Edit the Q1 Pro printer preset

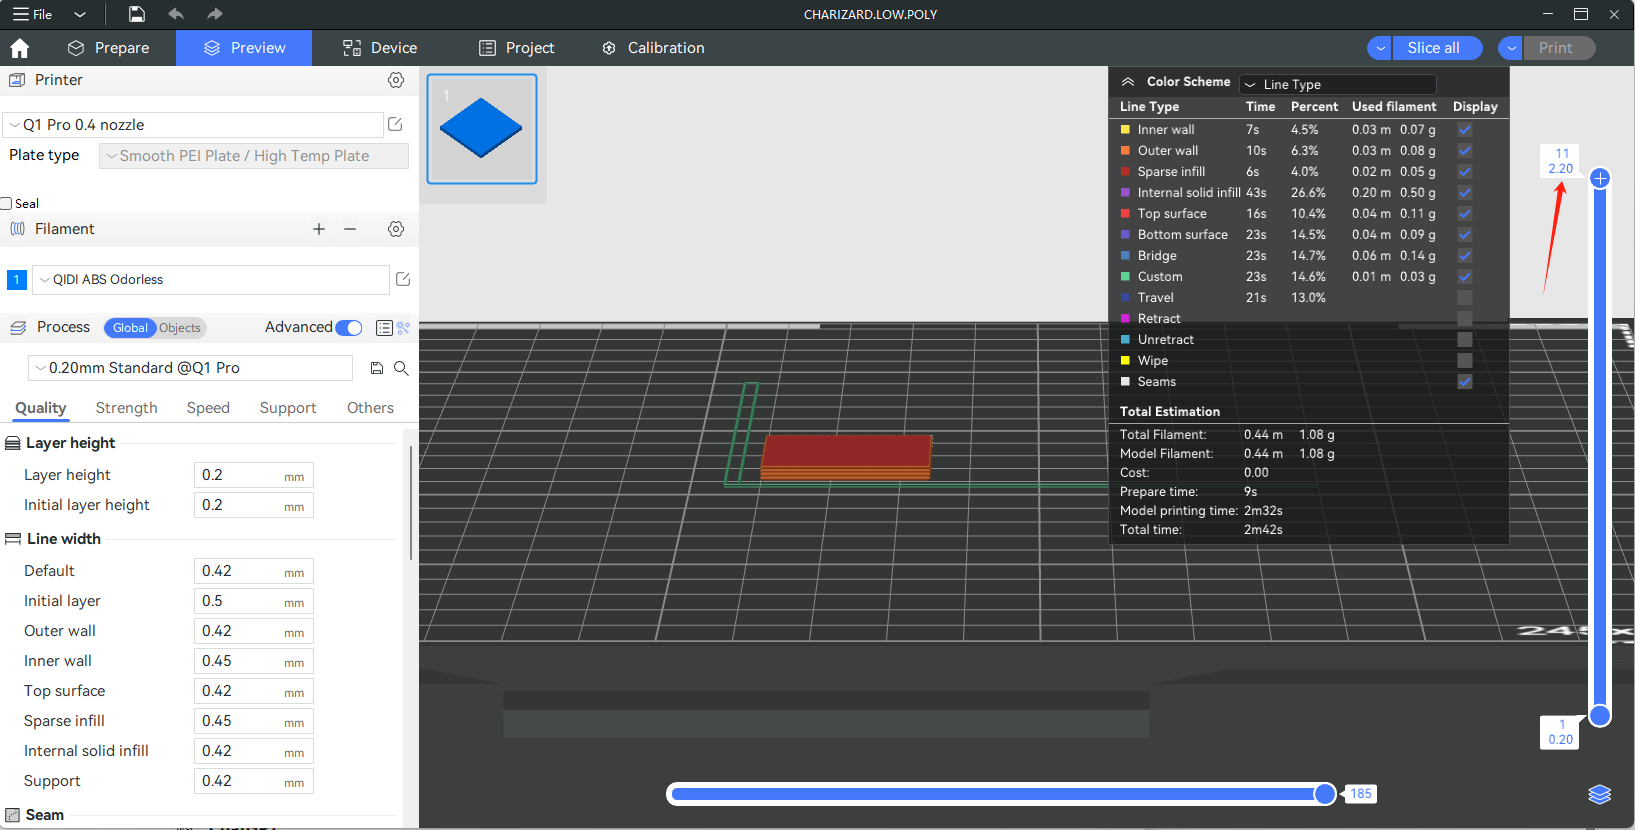pos(395,124)
